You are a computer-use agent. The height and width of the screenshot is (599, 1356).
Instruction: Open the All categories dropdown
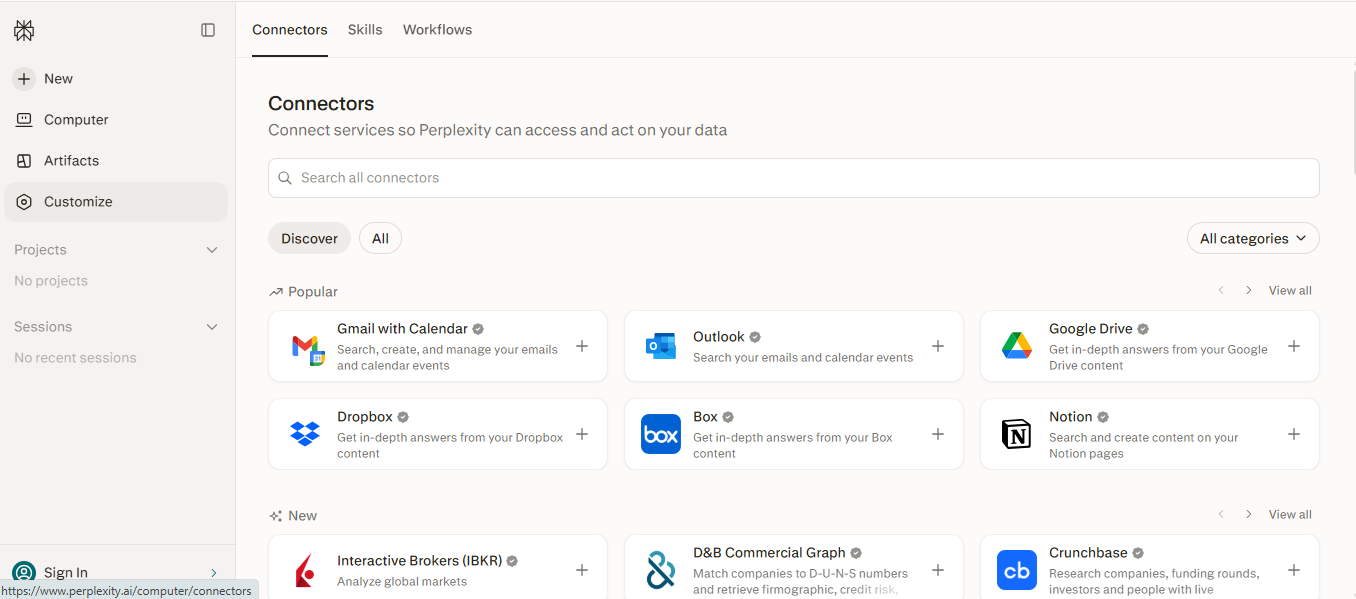point(1253,238)
